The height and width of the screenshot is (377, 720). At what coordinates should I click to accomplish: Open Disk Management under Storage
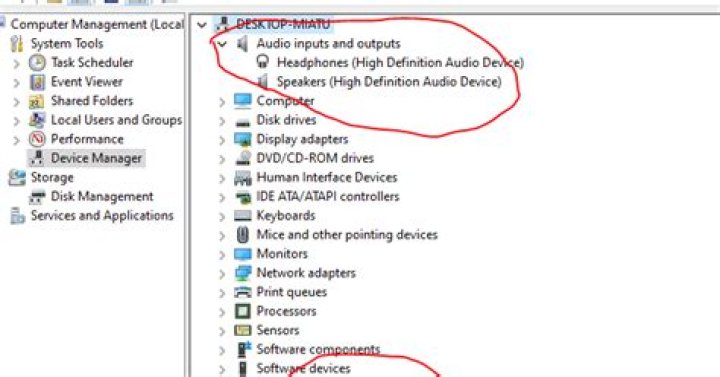point(102,197)
